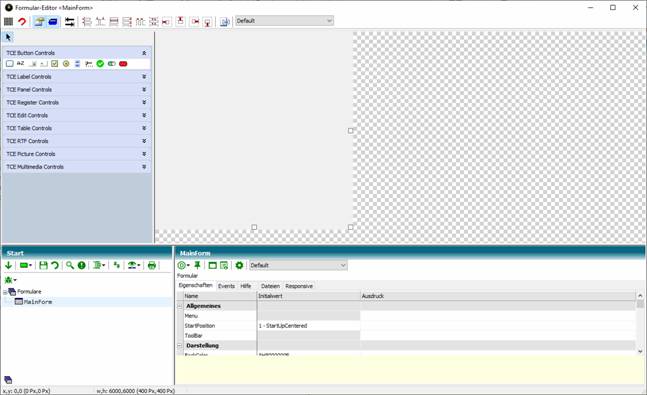
Task: Click the red undo arrow in top toolbar
Action: [x=22, y=21]
